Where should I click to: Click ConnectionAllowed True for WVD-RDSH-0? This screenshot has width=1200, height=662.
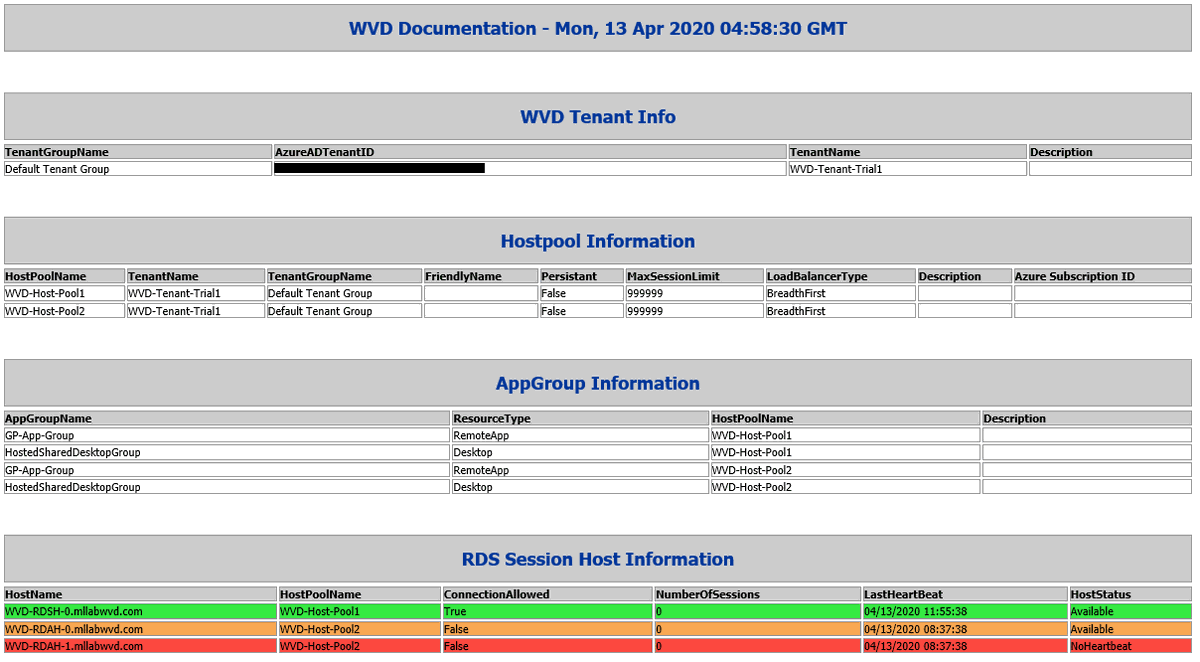[547, 611]
